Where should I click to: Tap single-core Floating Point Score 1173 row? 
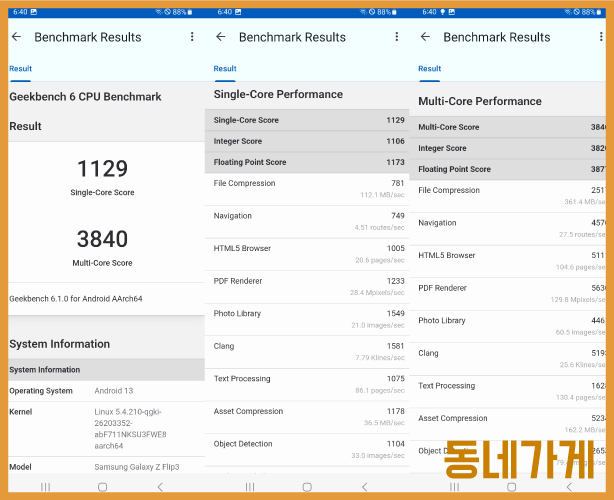[x=307, y=162]
